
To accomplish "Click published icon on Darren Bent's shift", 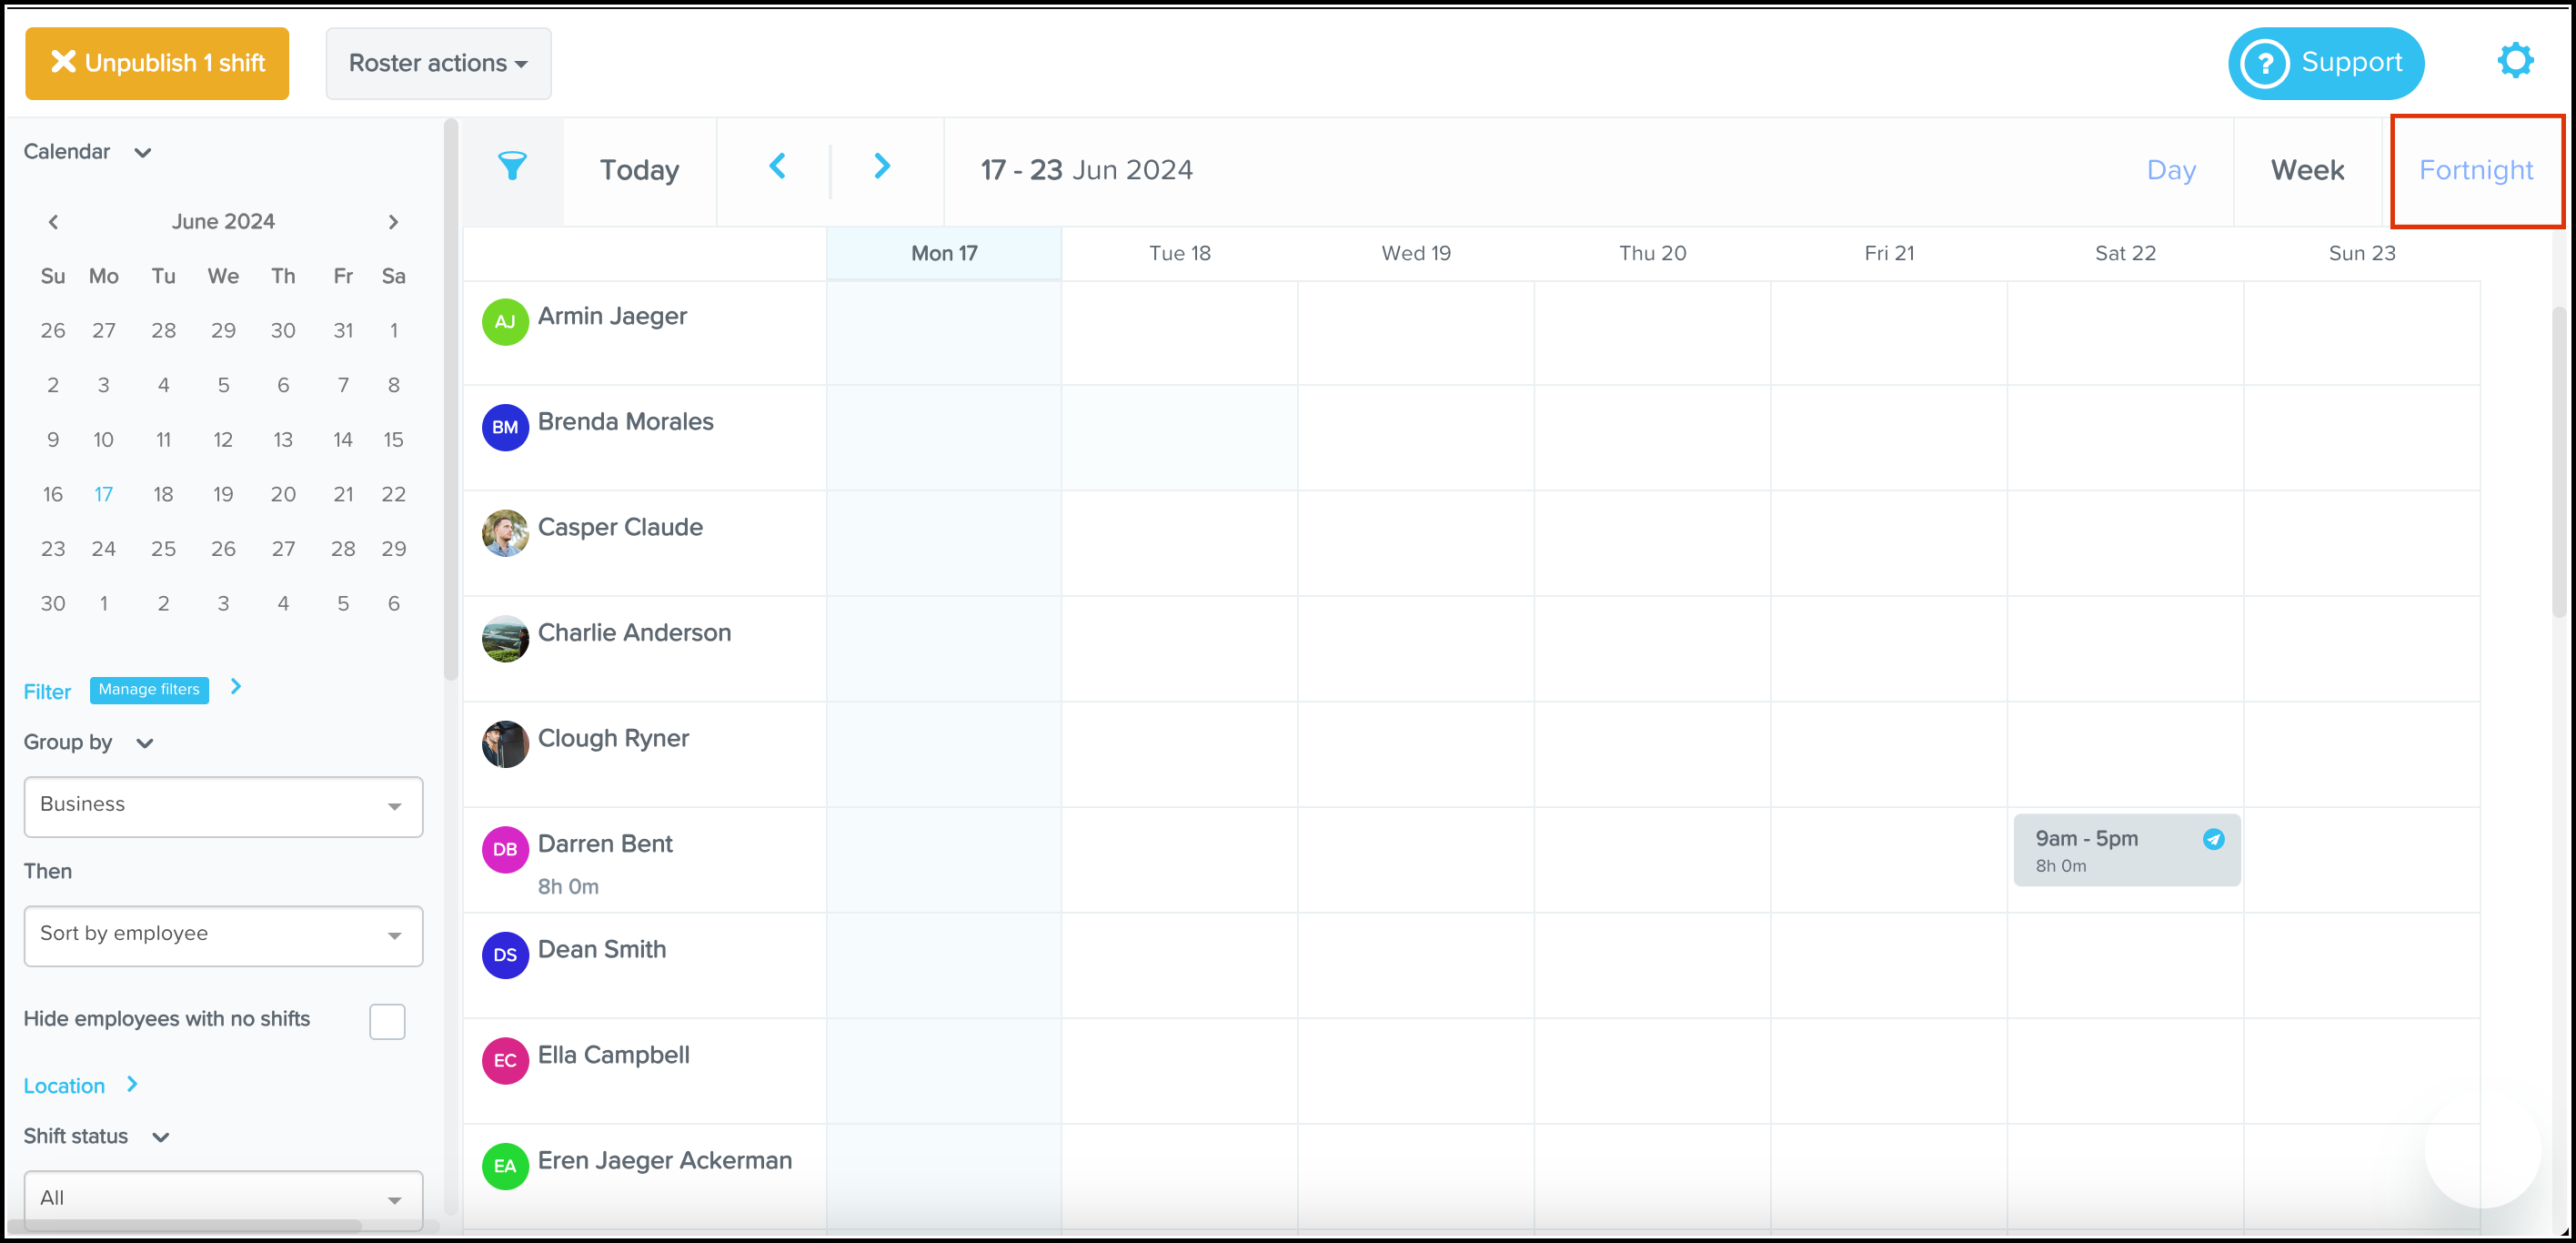I will pos(2213,839).
